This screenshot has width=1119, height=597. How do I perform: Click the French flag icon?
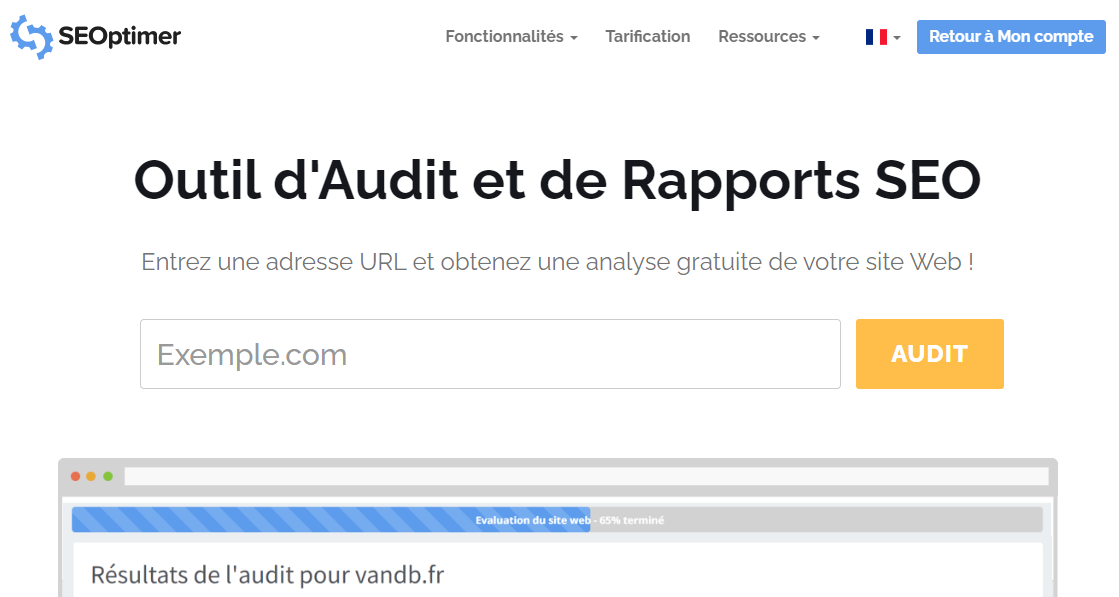(x=876, y=37)
